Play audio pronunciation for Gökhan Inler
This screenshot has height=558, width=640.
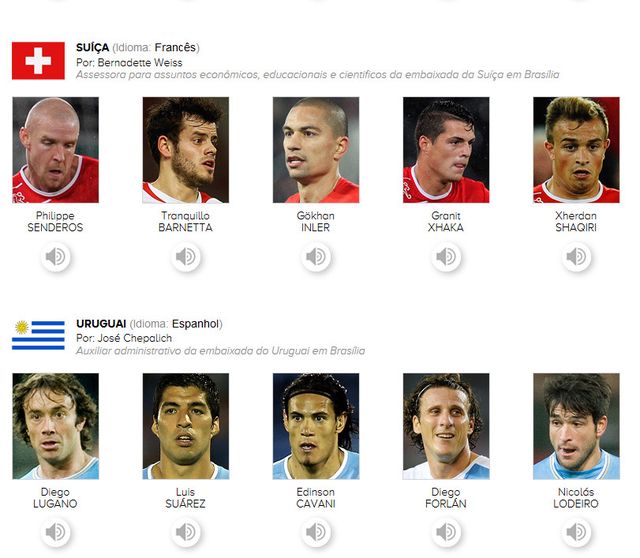[316, 258]
